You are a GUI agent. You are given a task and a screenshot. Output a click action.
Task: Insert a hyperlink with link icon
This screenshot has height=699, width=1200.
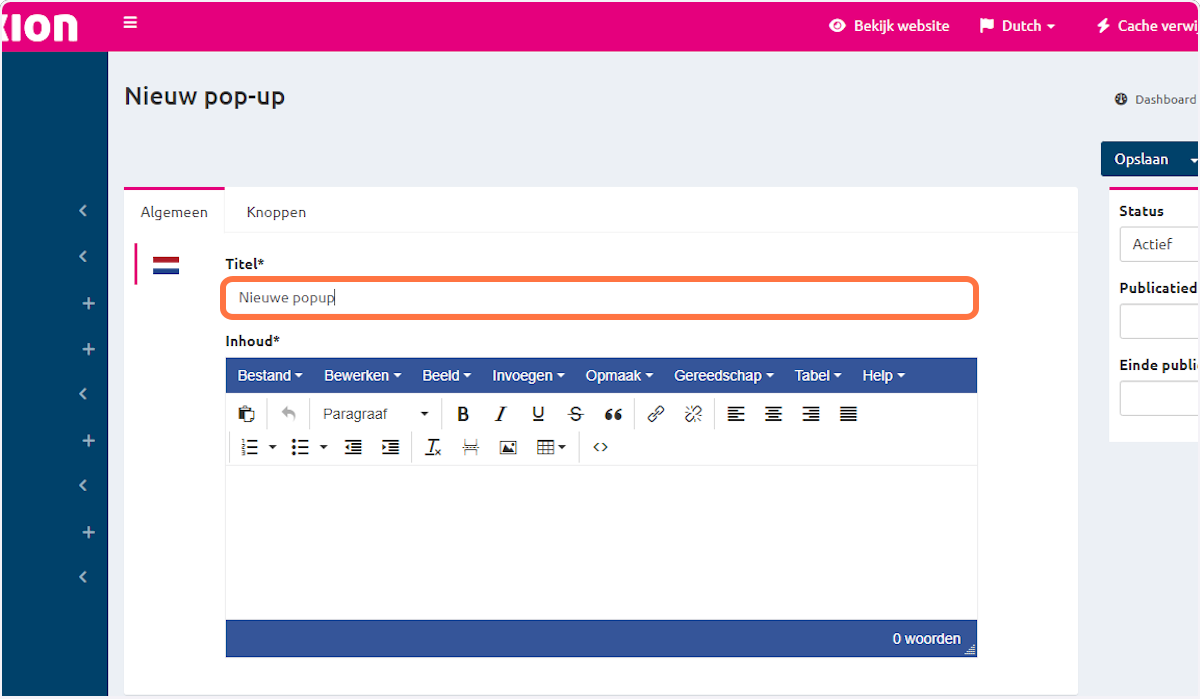(656, 414)
